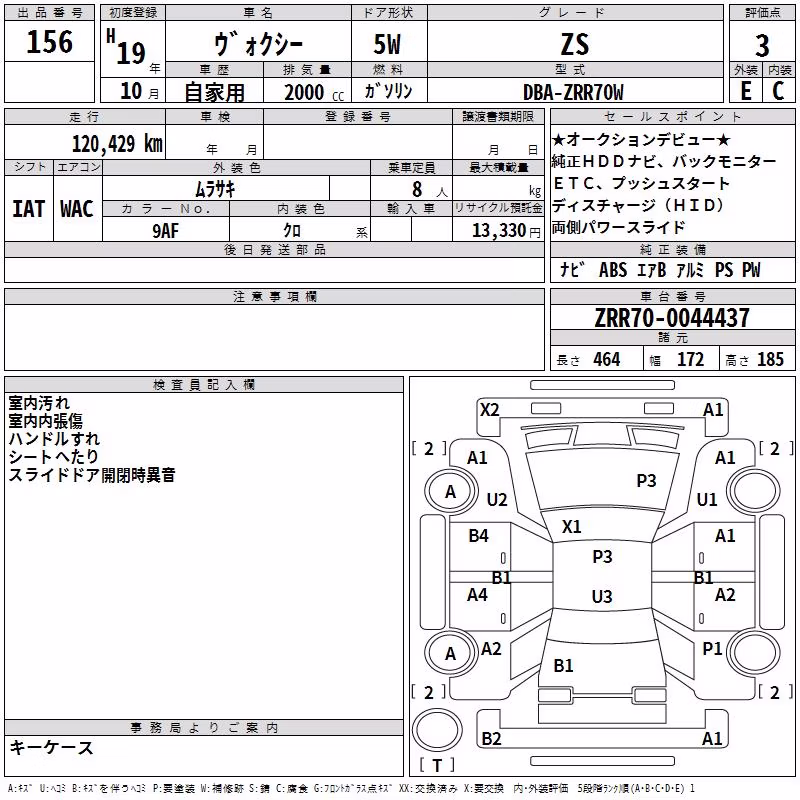Select the car name ヴォクシー
Screen dimensions: 800x800
pos(258,44)
